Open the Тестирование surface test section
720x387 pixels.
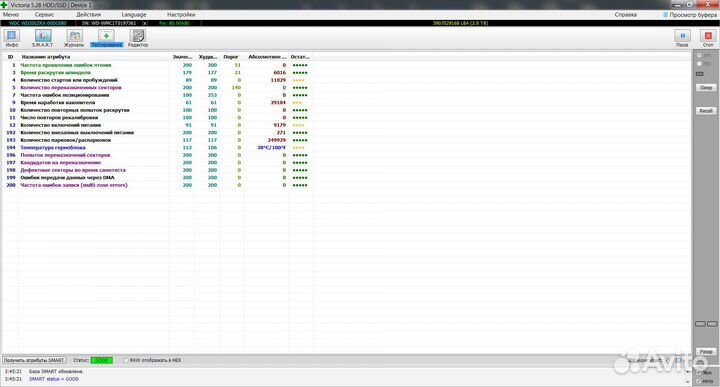click(x=107, y=38)
